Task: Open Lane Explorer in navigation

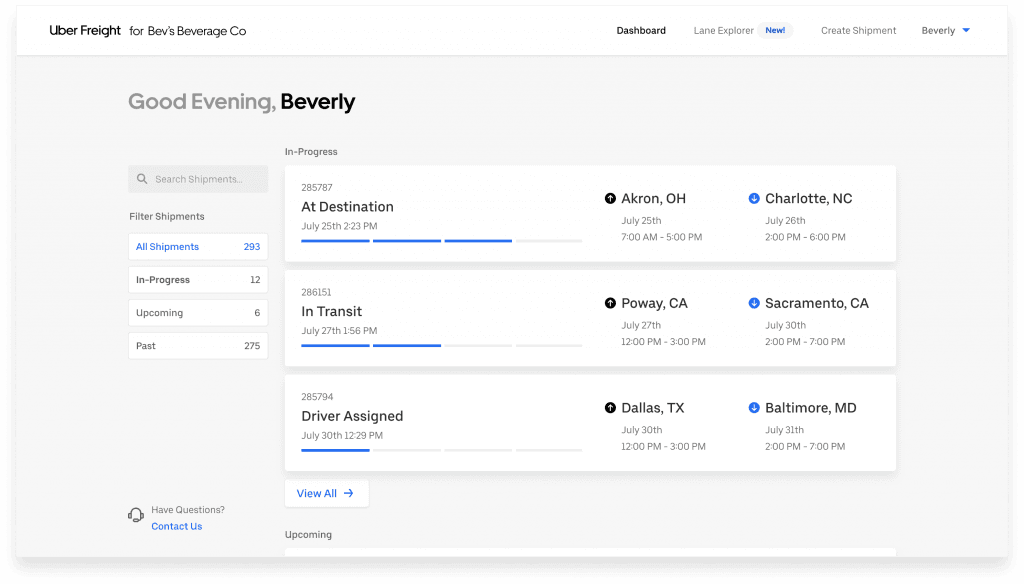Action: pyautogui.click(x=724, y=31)
